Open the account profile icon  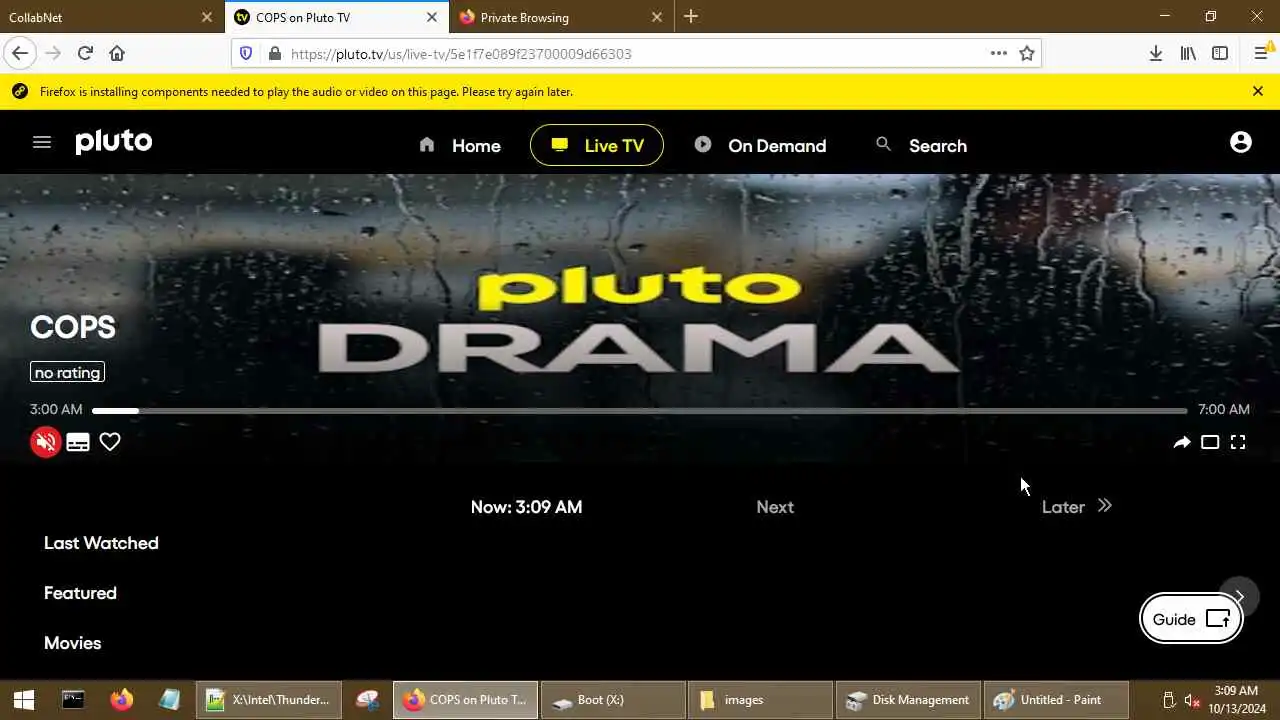pos(1241,142)
